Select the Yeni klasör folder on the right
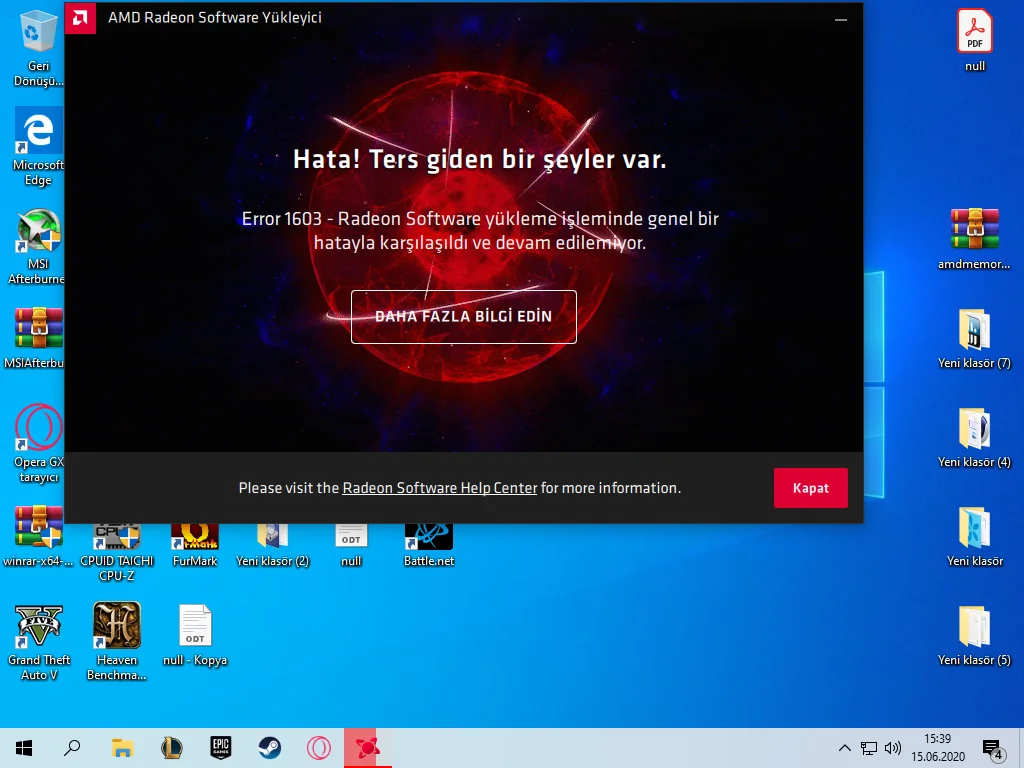The width and height of the screenshot is (1024, 768). [974, 537]
